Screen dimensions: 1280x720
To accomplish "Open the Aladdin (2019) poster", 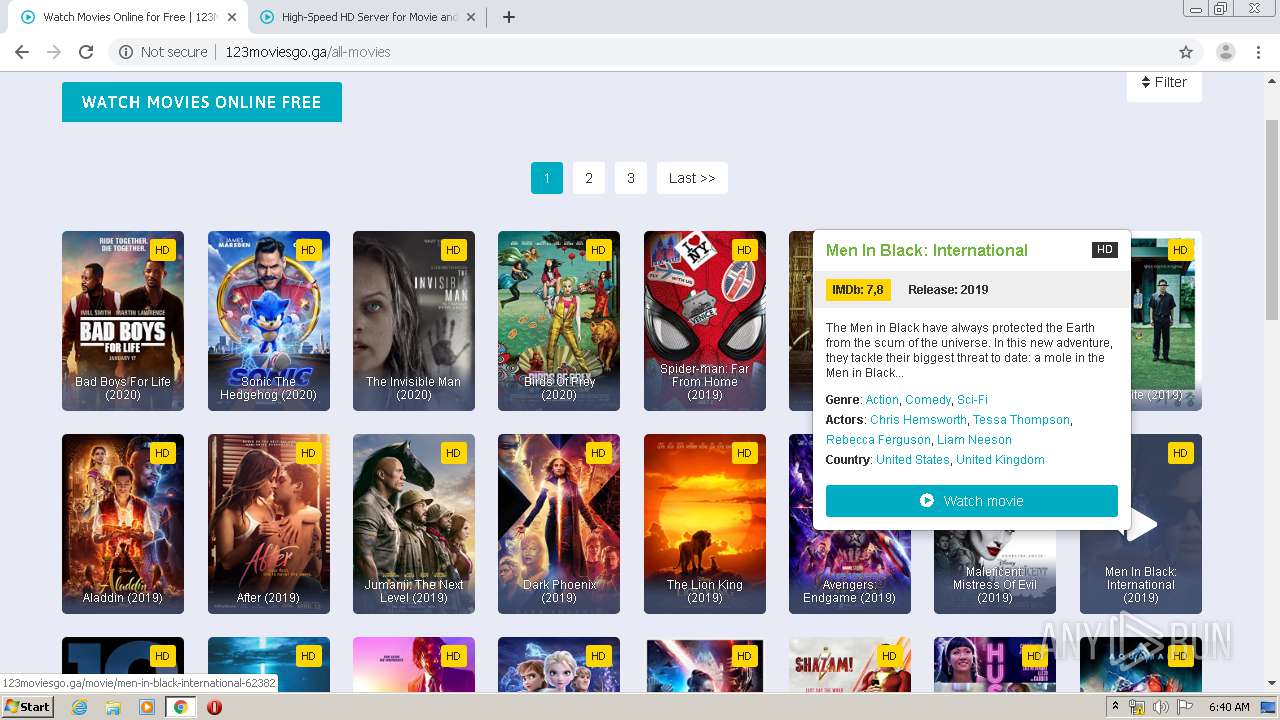I will click(123, 524).
